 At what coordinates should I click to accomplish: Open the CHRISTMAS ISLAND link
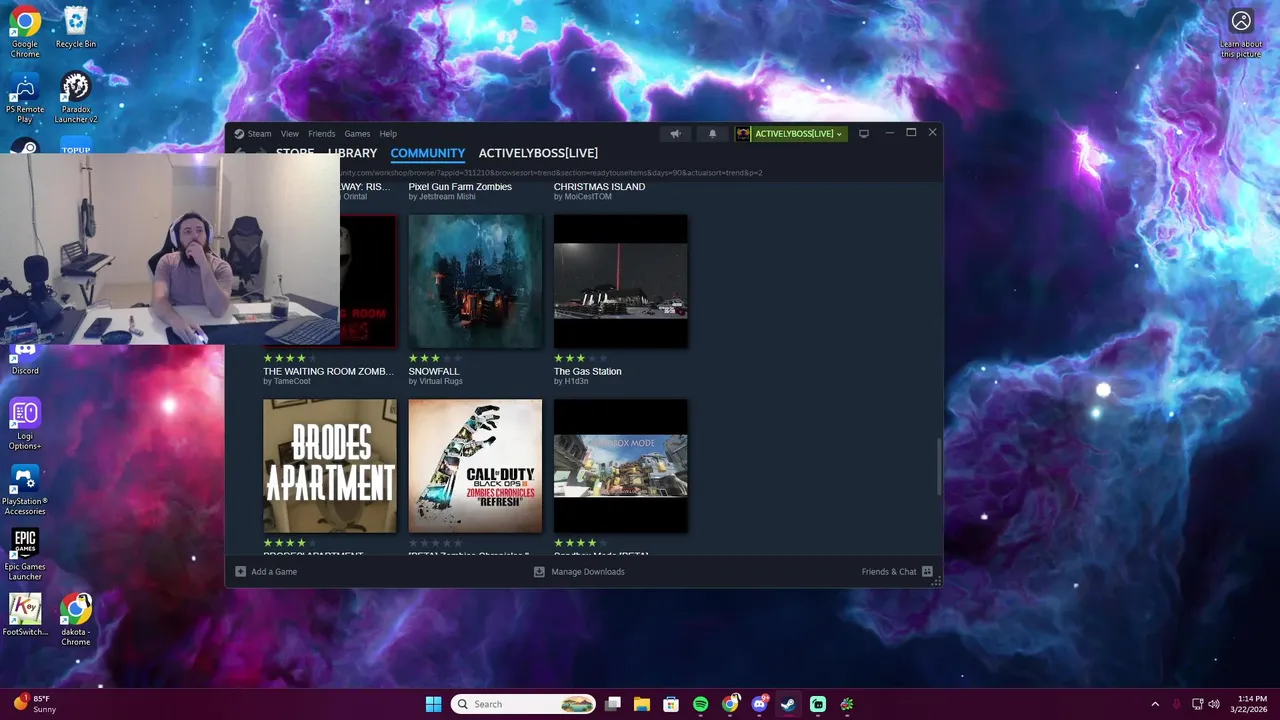599,187
